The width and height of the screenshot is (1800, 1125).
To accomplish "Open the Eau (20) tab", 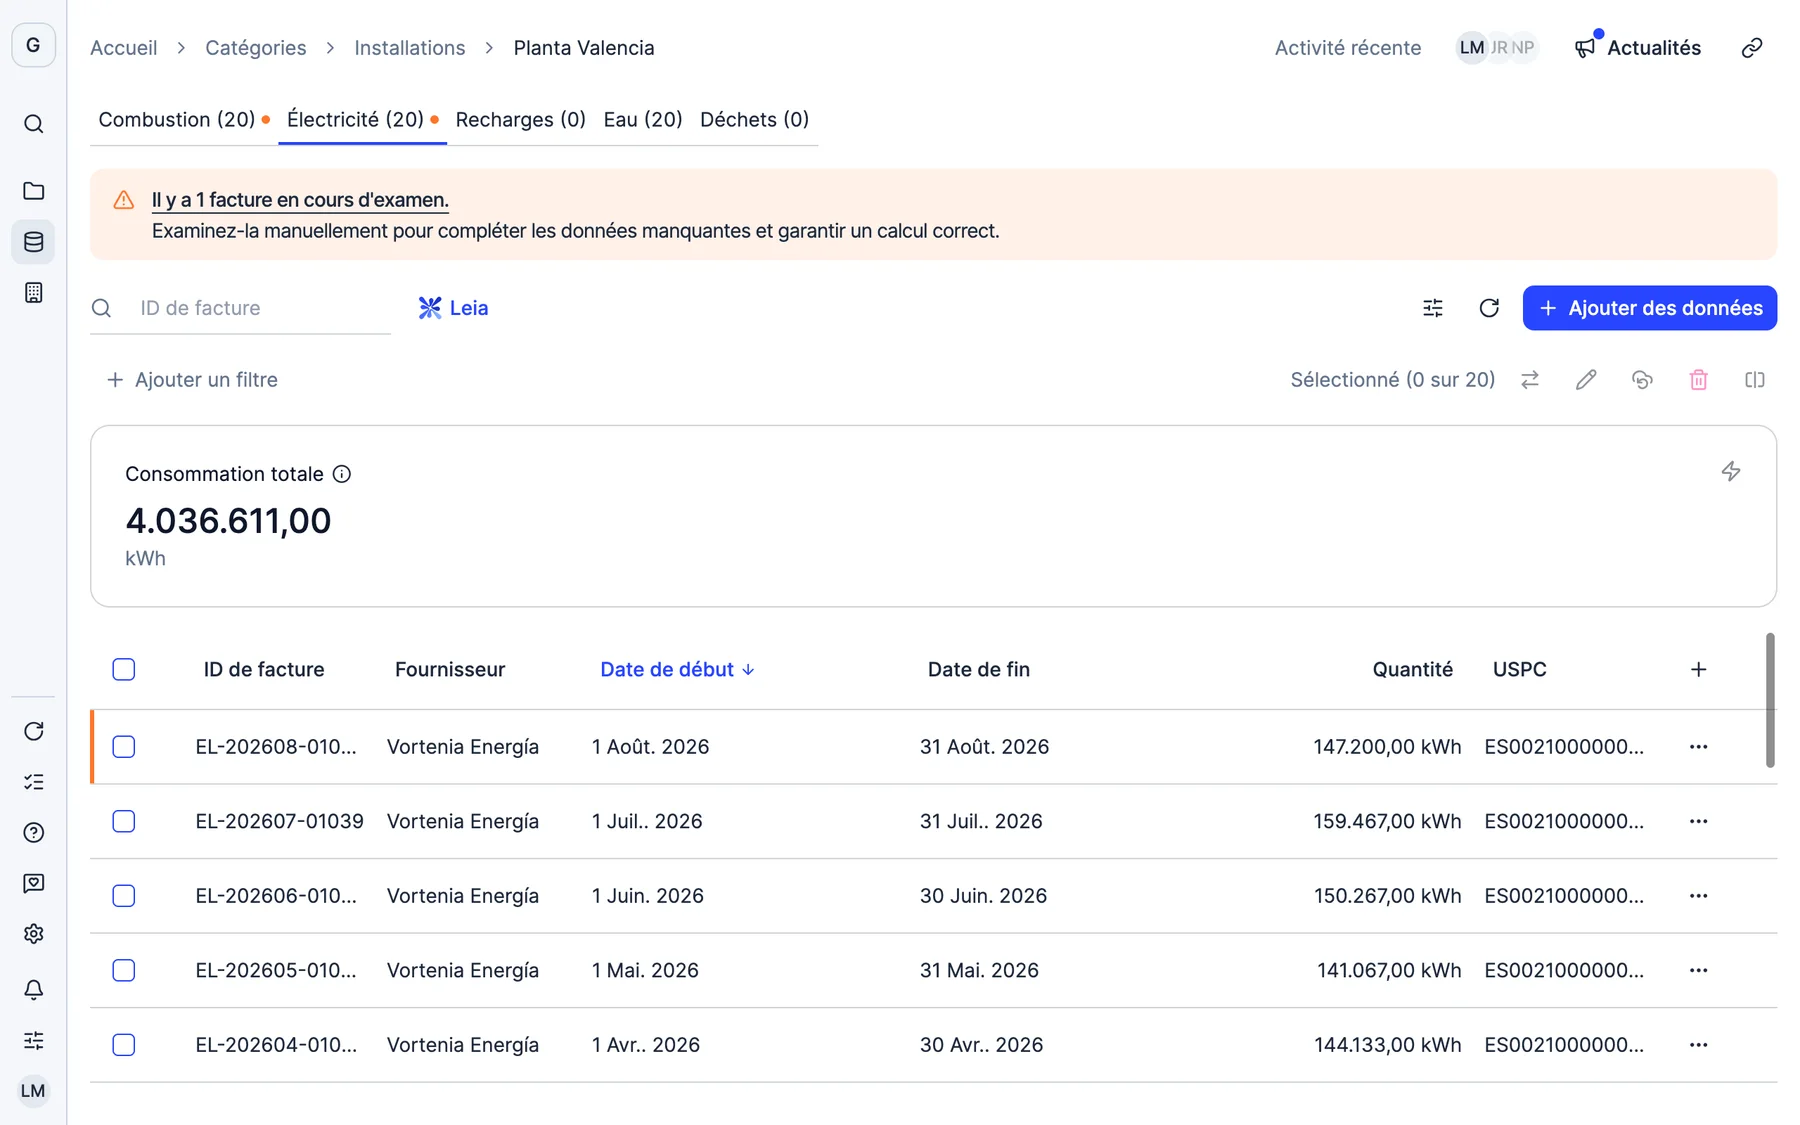I will 643,120.
